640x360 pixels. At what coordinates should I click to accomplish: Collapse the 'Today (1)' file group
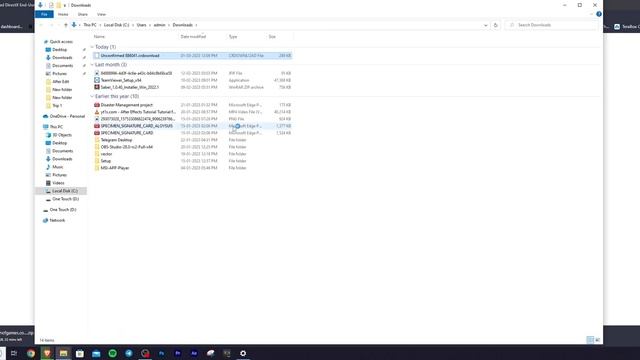[x=92, y=47]
